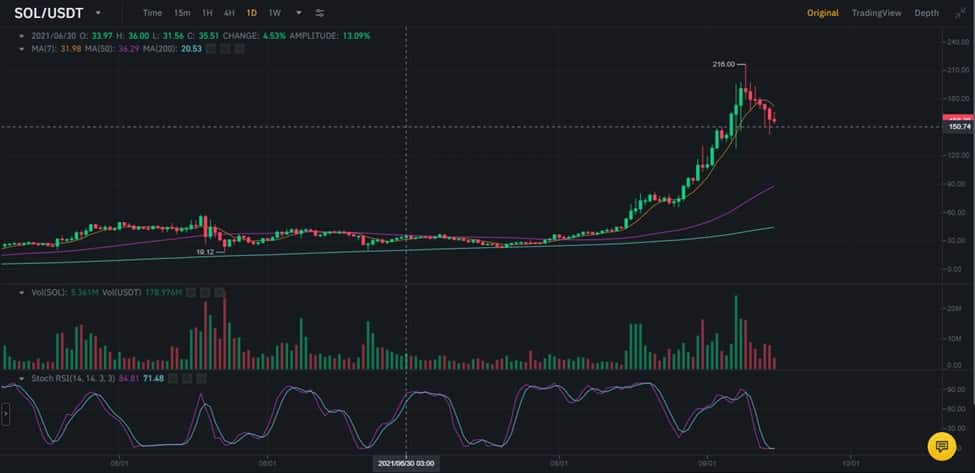Click the middle icon button in Stoch RSI row
Viewport: 975px width, 473px height.
click(187, 378)
